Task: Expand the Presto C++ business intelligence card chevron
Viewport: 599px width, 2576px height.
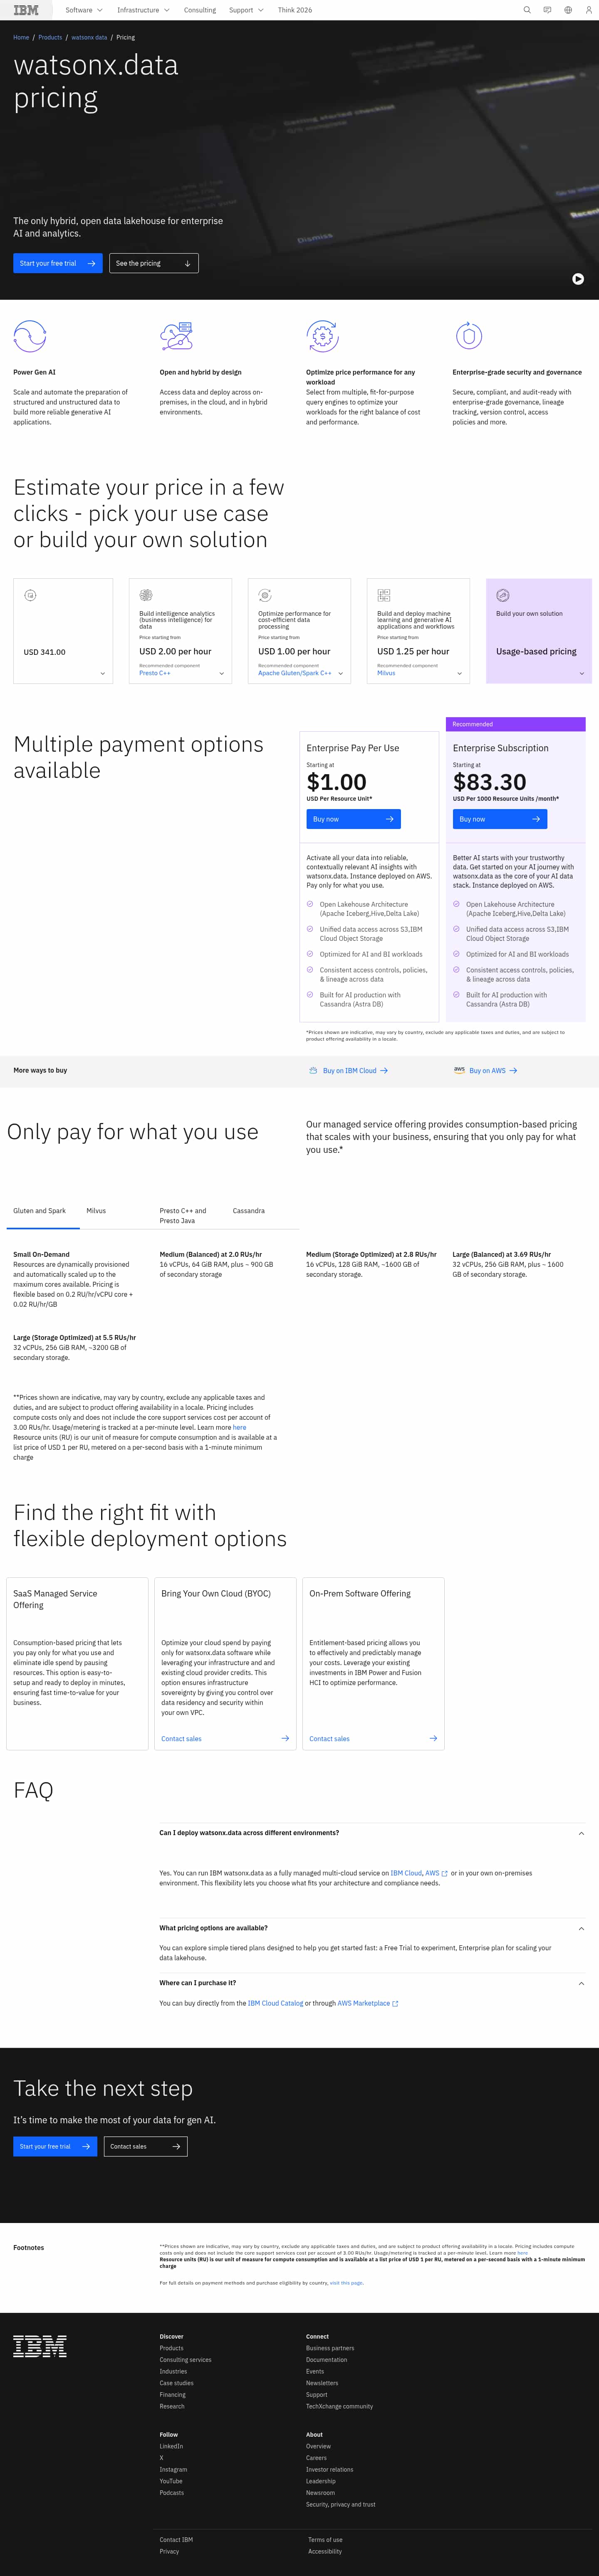Action: (222, 673)
